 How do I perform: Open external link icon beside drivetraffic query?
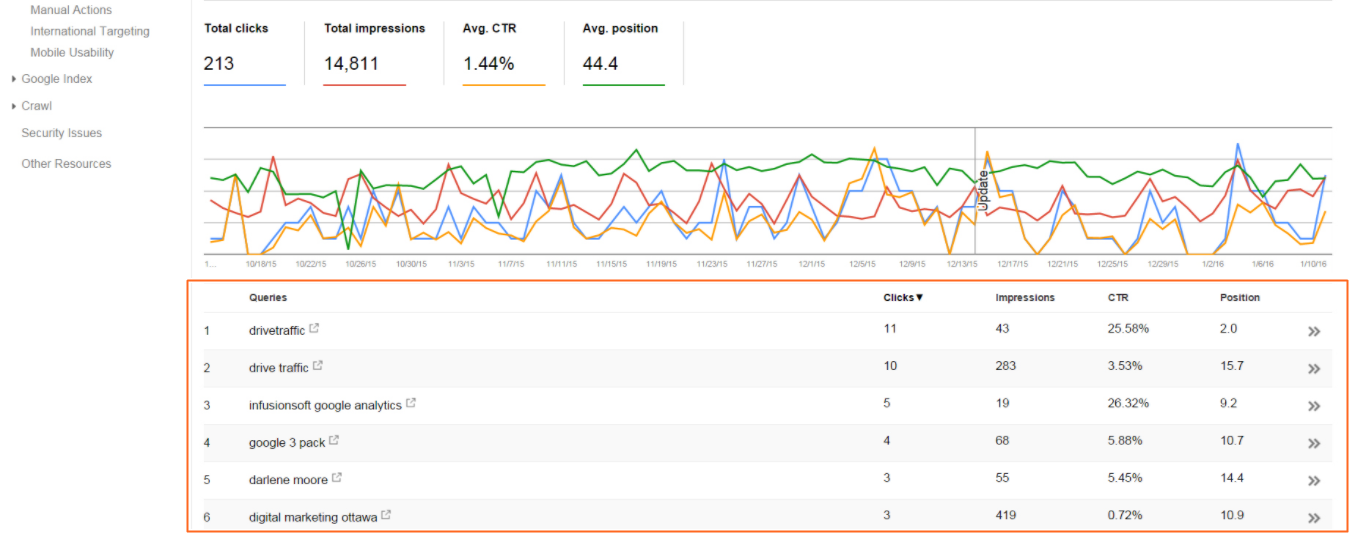(x=314, y=329)
